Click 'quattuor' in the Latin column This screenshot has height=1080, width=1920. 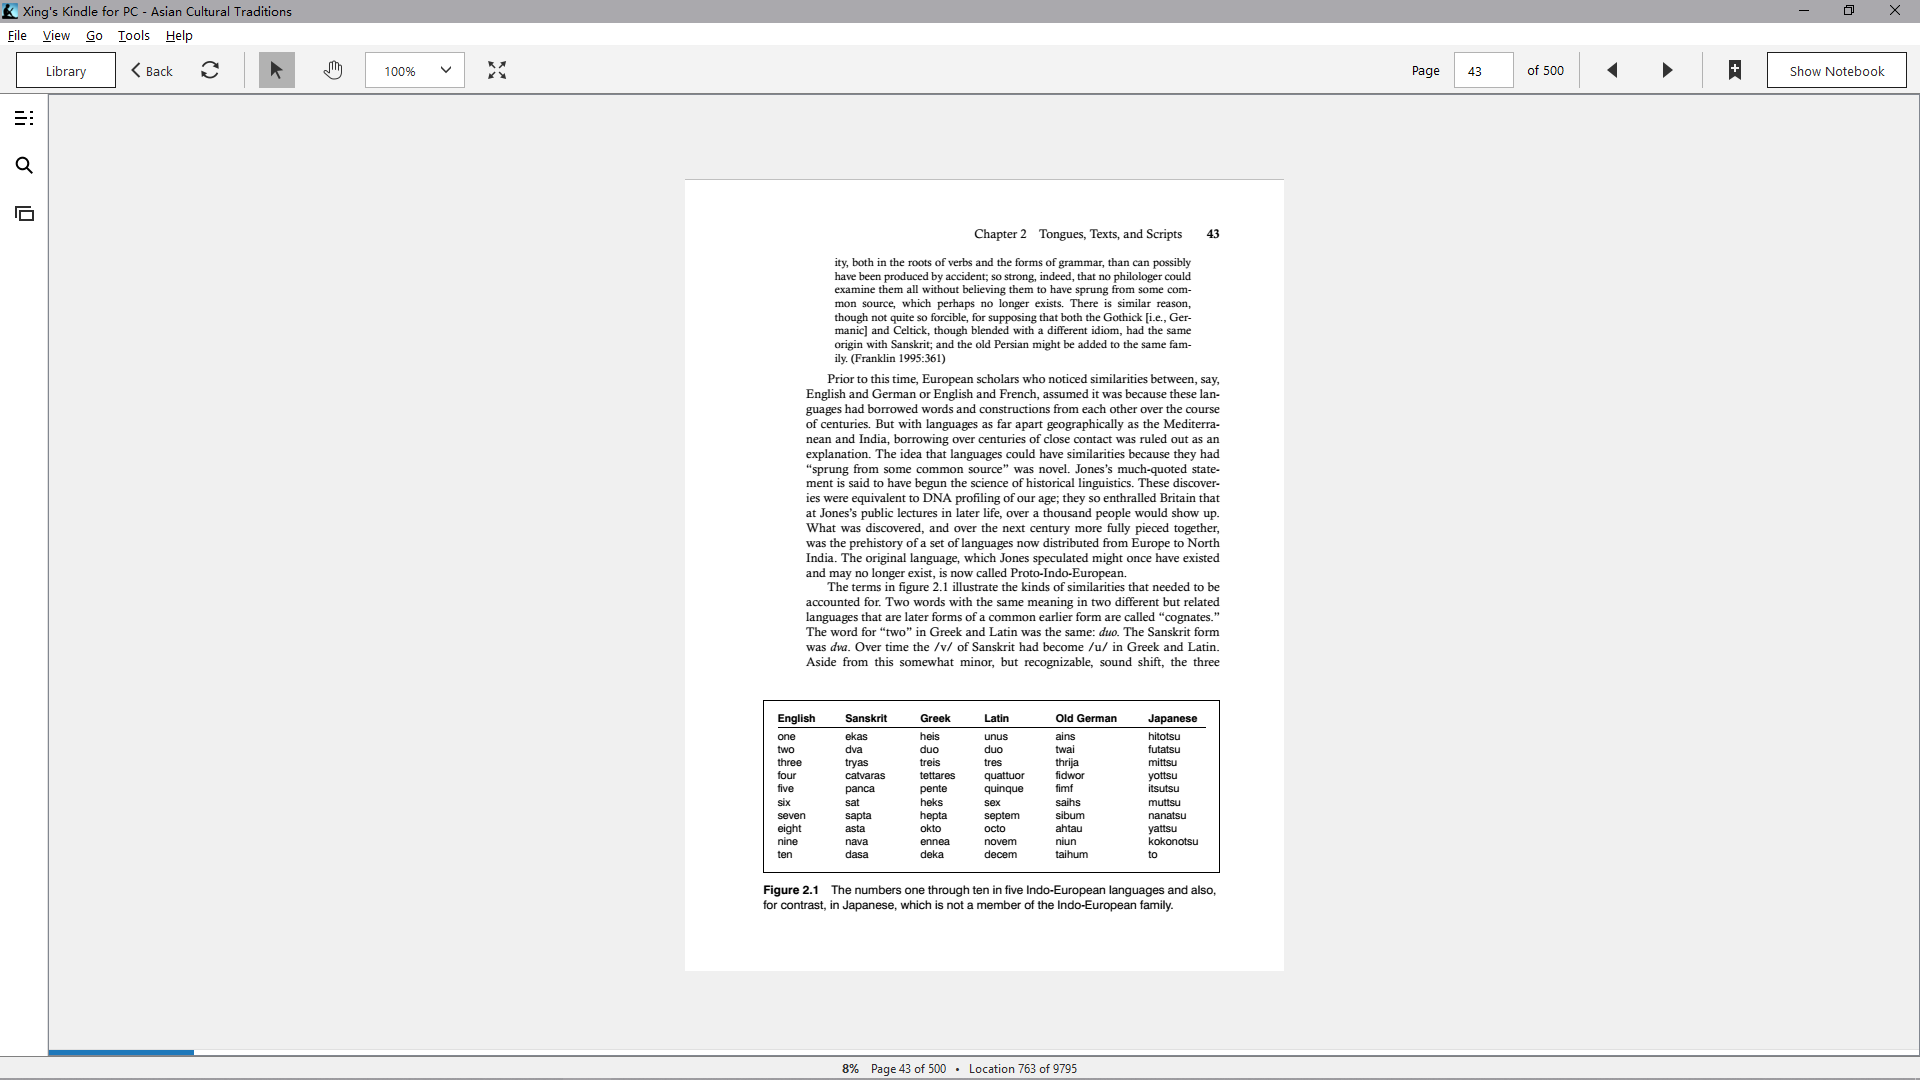point(1004,776)
